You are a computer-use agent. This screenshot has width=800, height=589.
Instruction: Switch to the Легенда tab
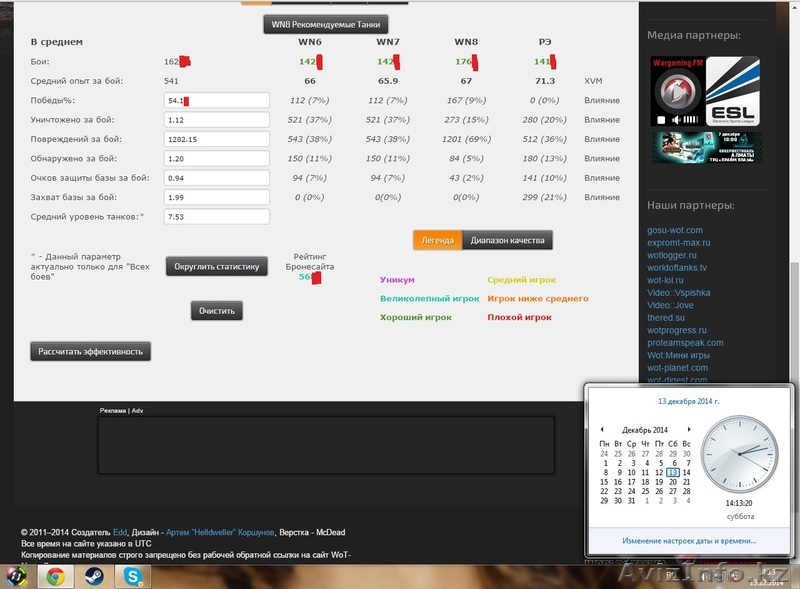pos(436,240)
